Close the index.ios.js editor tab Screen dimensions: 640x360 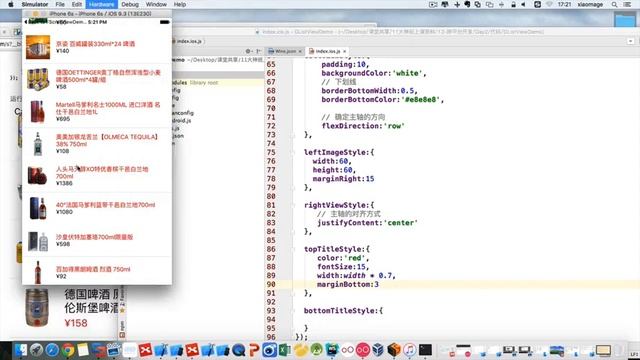tap(344, 51)
